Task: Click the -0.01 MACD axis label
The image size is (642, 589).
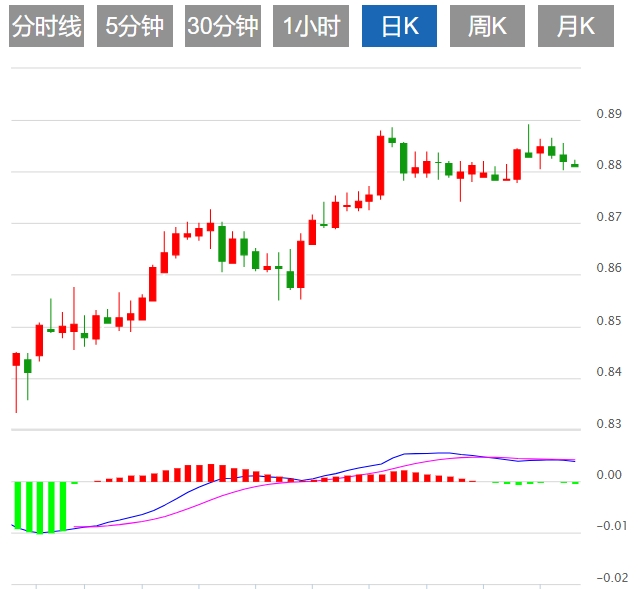Action: coord(612,526)
